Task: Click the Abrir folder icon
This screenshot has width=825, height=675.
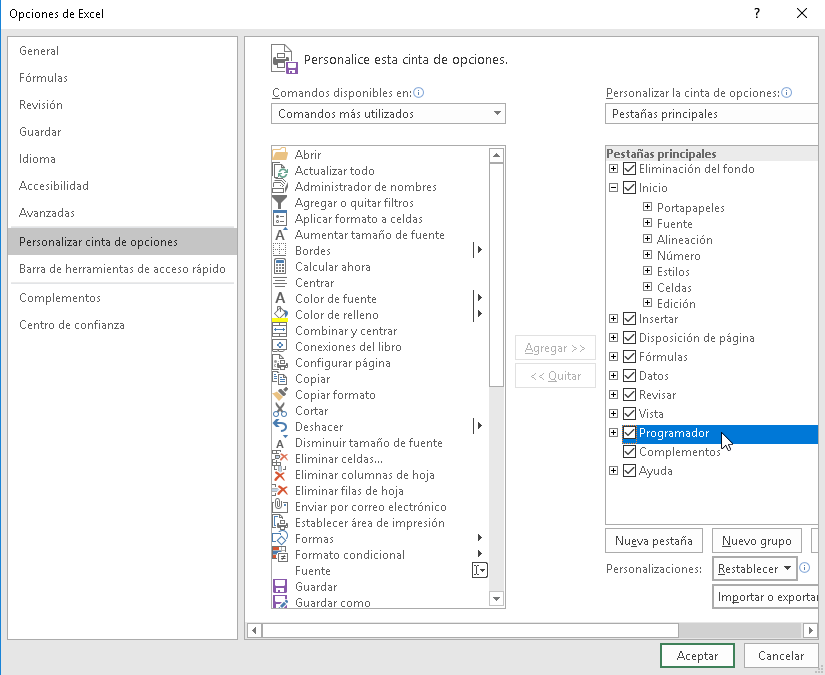Action: point(280,154)
